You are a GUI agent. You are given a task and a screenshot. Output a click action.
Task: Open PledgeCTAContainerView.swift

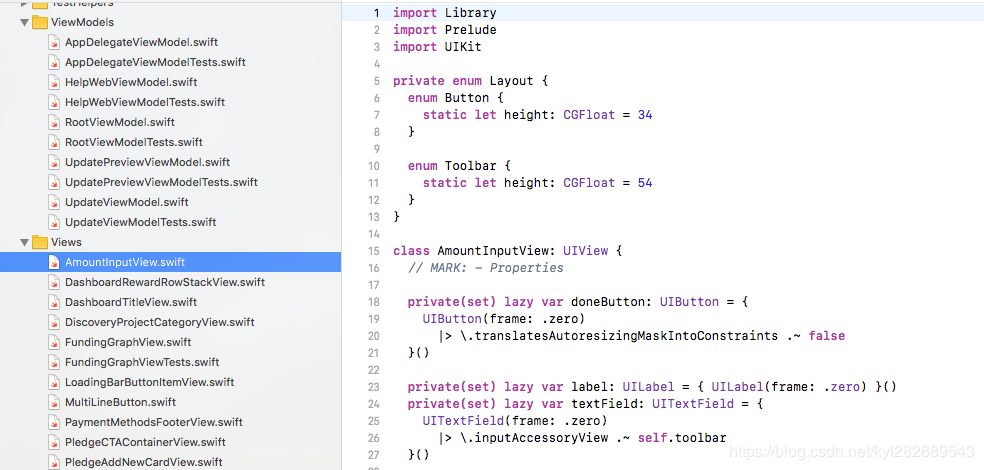[x=146, y=443]
